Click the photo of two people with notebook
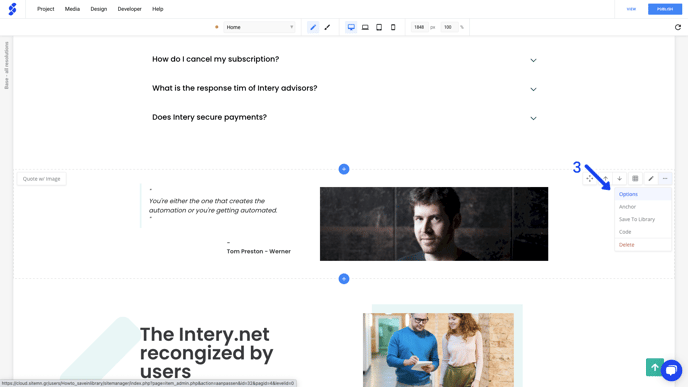Viewport: 688px width, 387px height. [x=438, y=350]
